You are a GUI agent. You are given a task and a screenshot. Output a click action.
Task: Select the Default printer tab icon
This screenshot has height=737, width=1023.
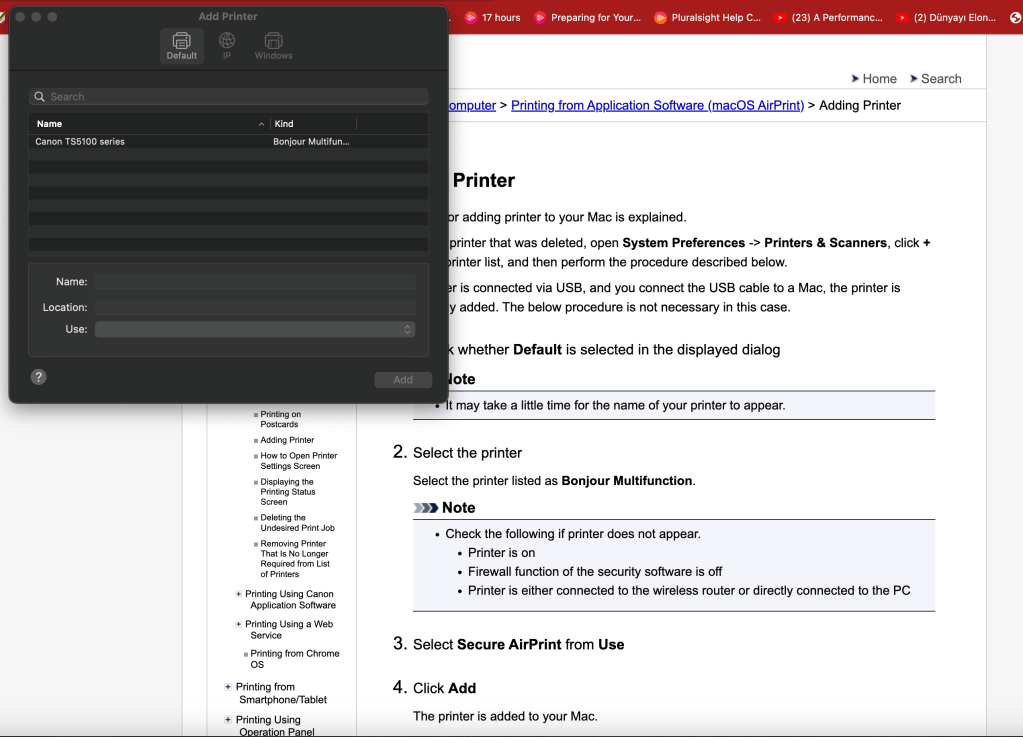[181, 46]
